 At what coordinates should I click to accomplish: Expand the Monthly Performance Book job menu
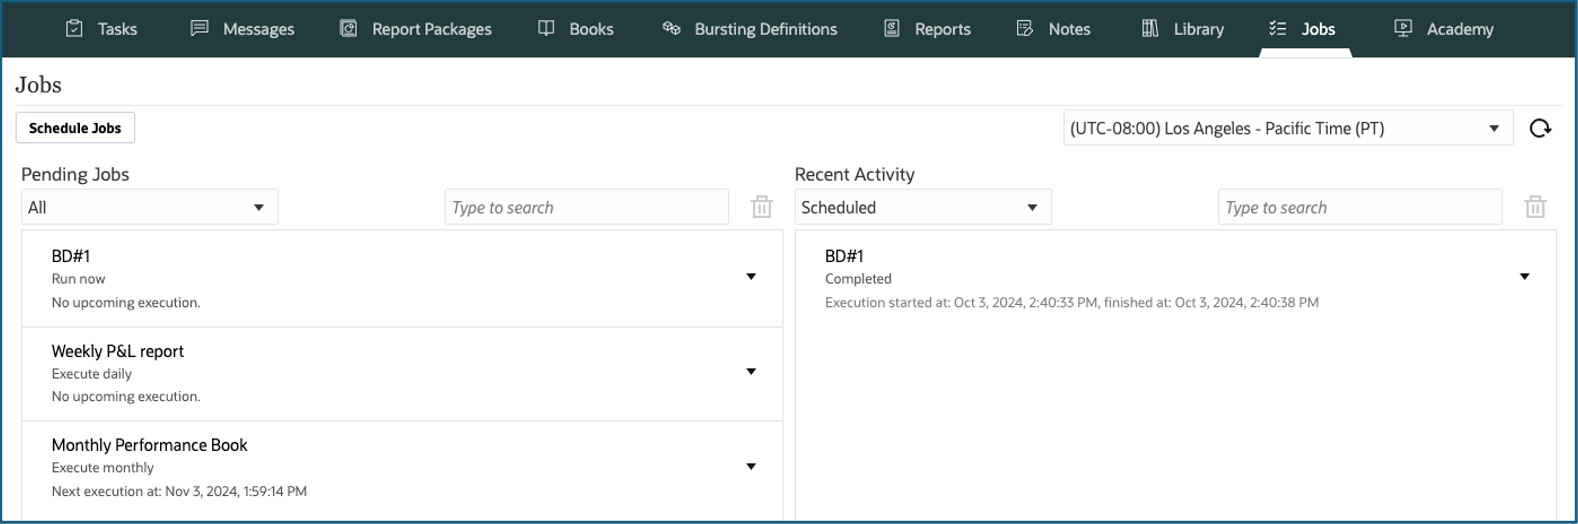coord(751,467)
